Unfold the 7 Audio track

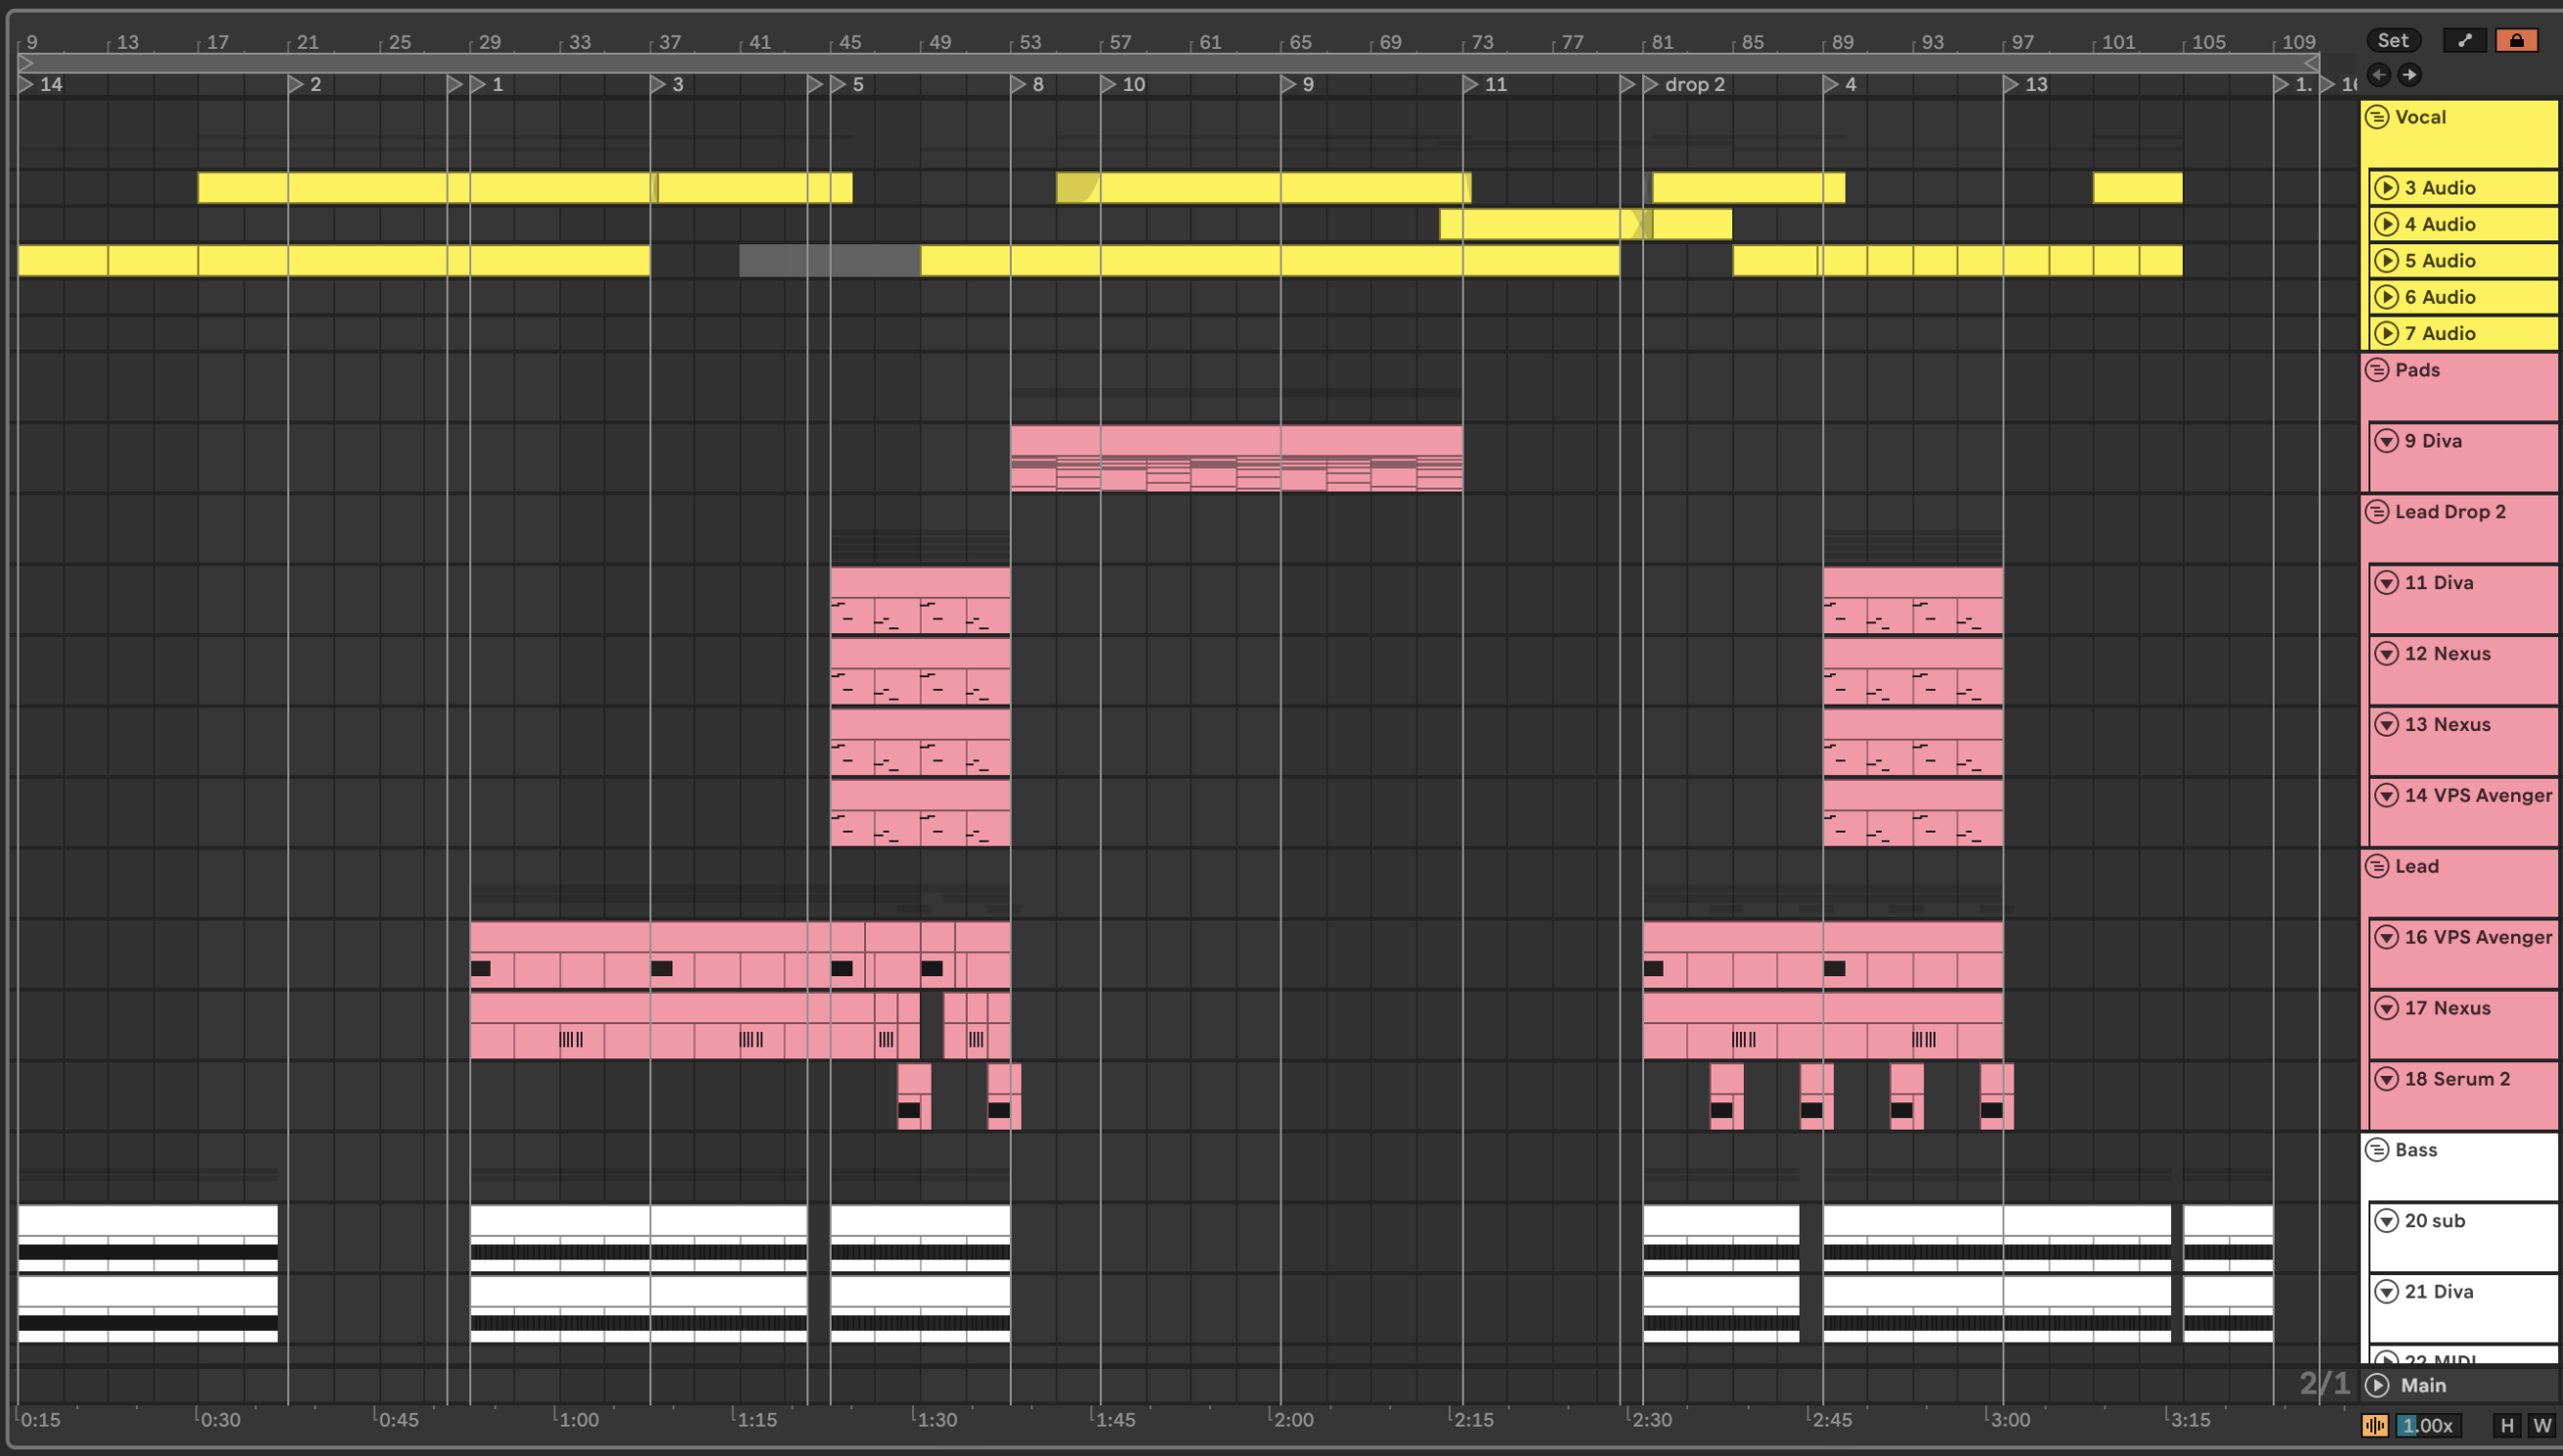click(2386, 333)
